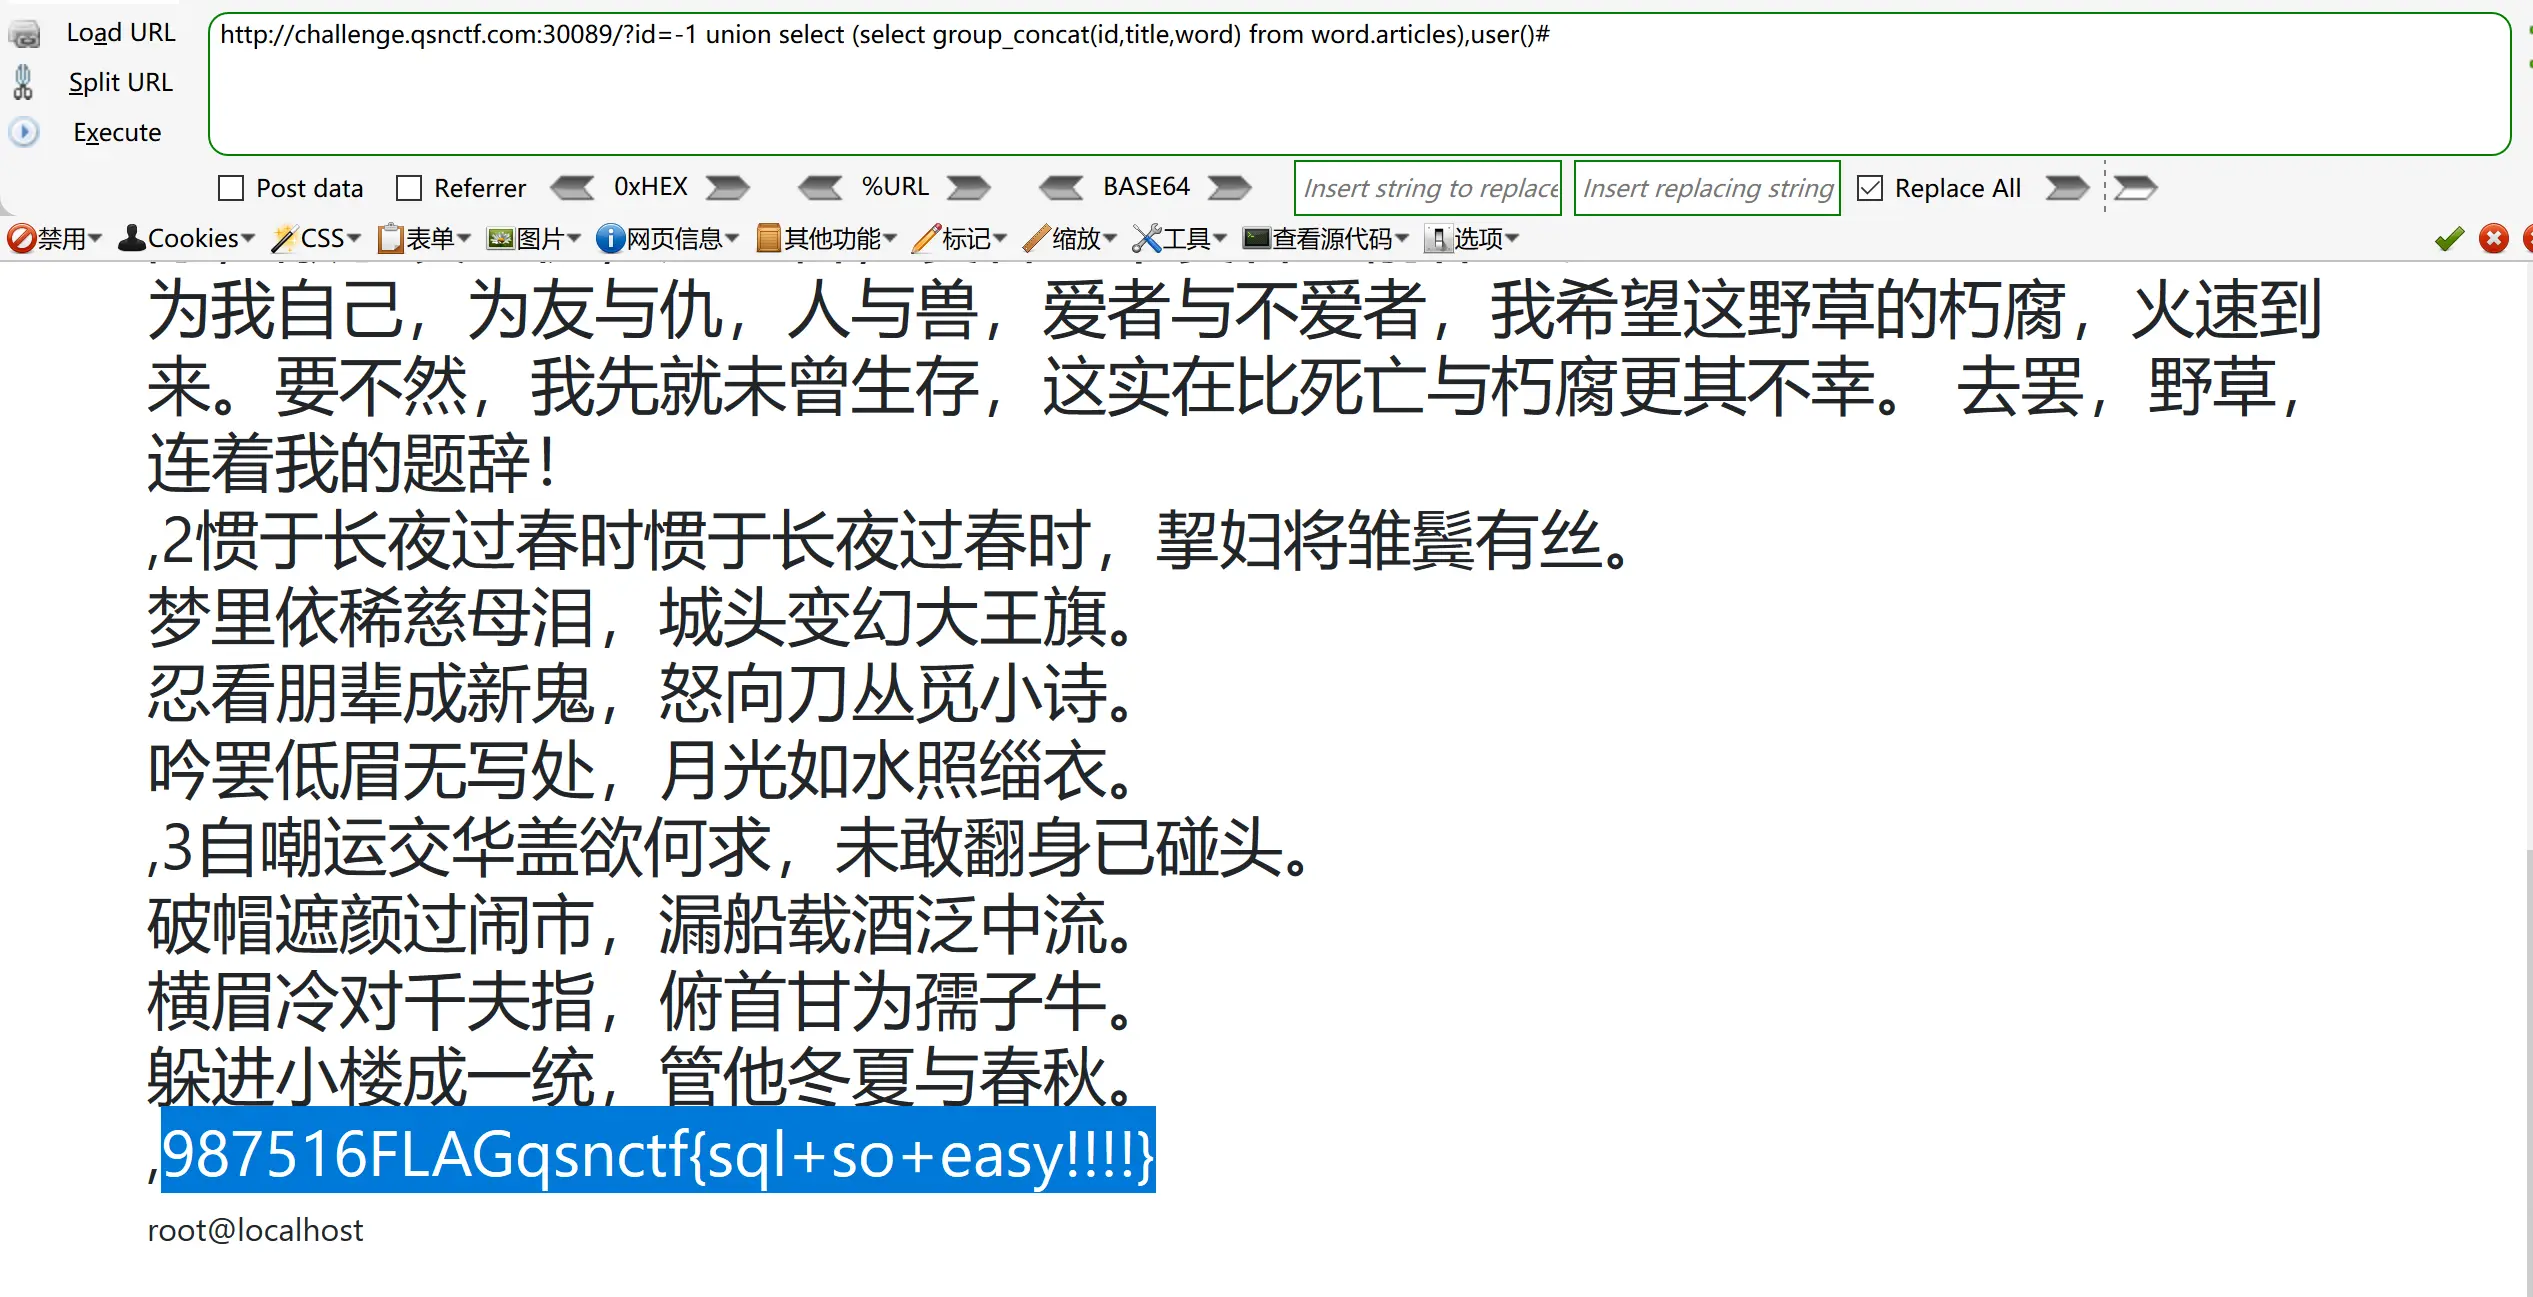Click the Execute text button
The height and width of the screenshot is (1297, 2533).
(x=117, y=133)
